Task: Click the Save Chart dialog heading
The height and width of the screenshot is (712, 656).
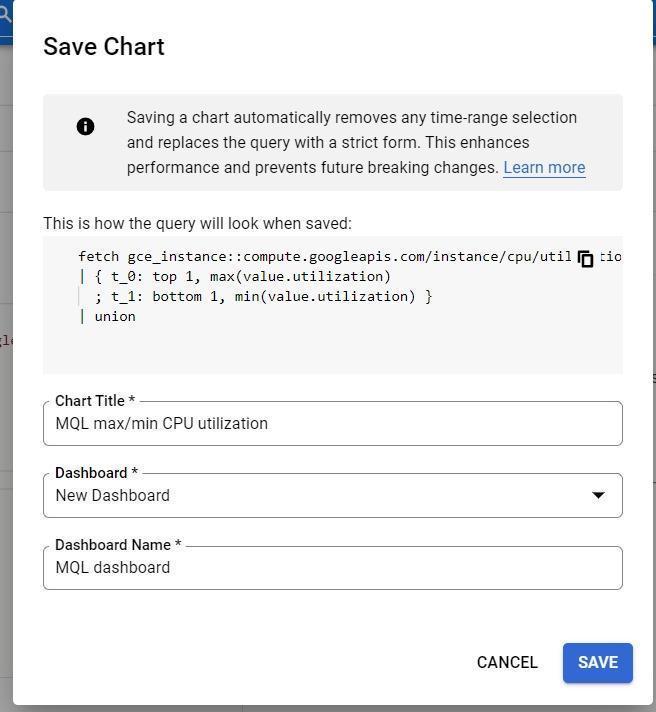Action: click(x=104, y=47)
